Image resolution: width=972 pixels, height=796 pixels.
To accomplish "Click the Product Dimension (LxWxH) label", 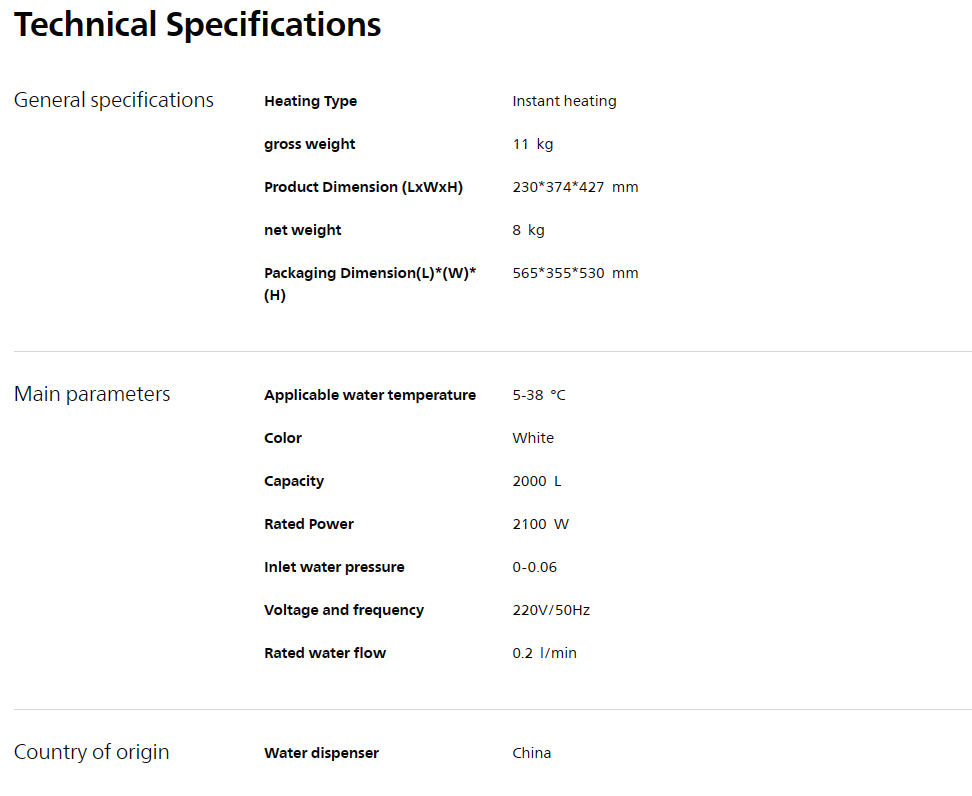I will click(x=363, y=187).
